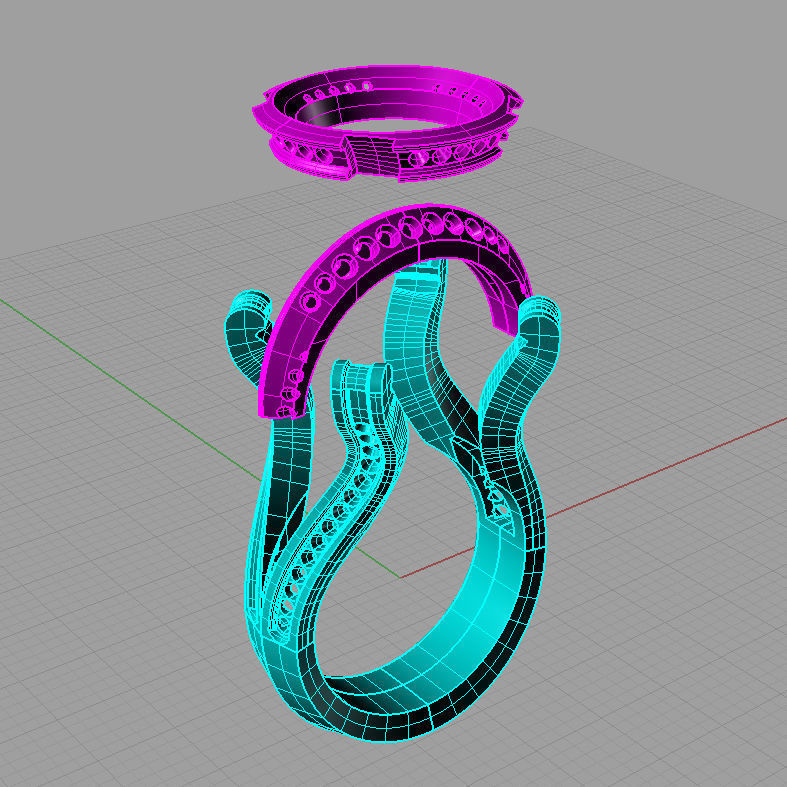The width and height of the screenshot is (787, 787).
Task: Select the floating magenta bezel ring at top
Action: (388, 123)
